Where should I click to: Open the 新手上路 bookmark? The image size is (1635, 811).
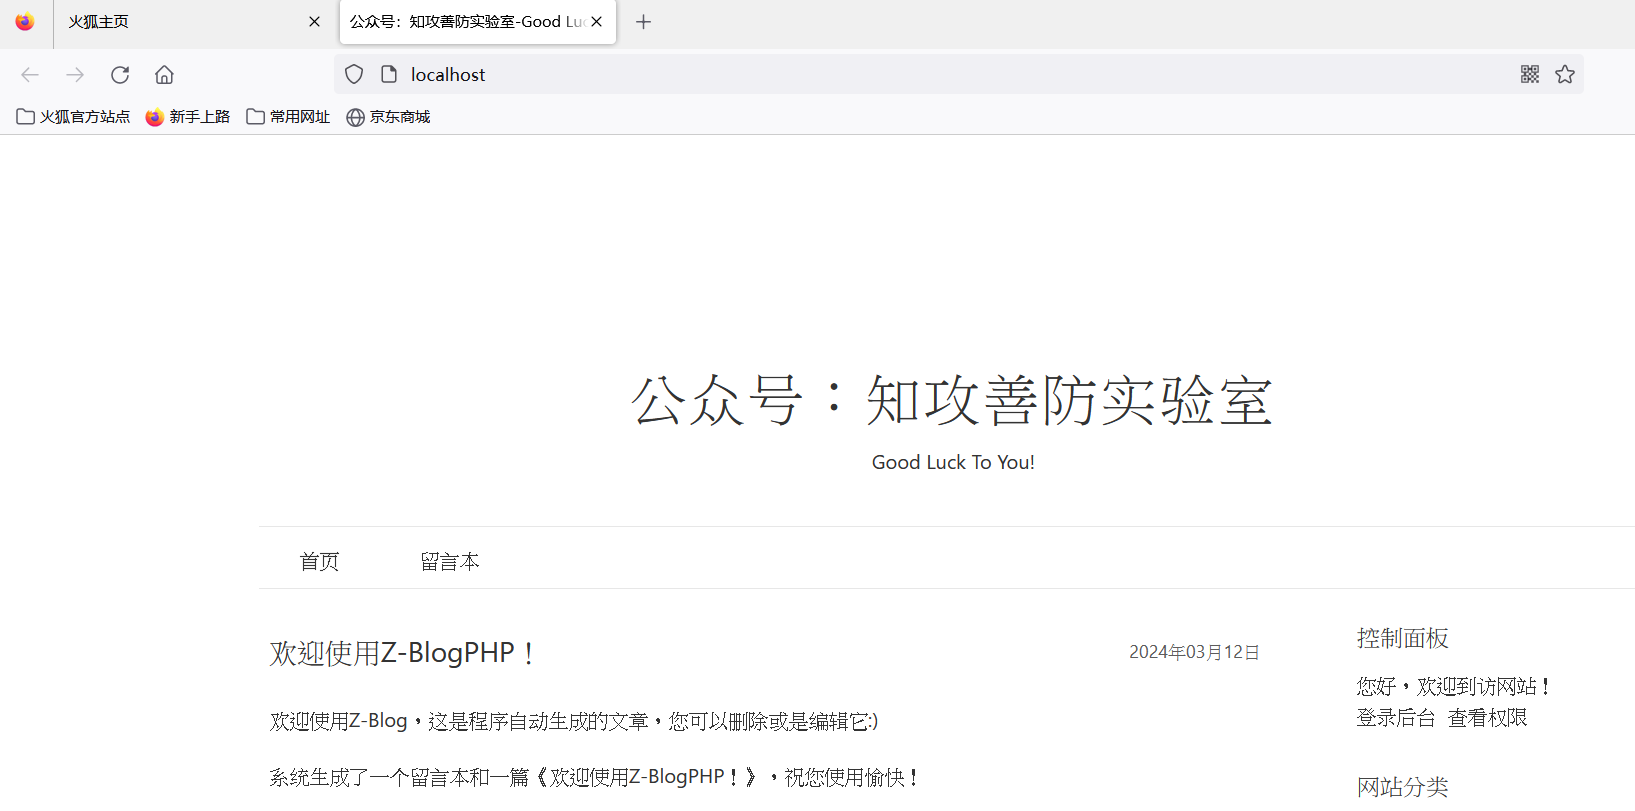188,117
